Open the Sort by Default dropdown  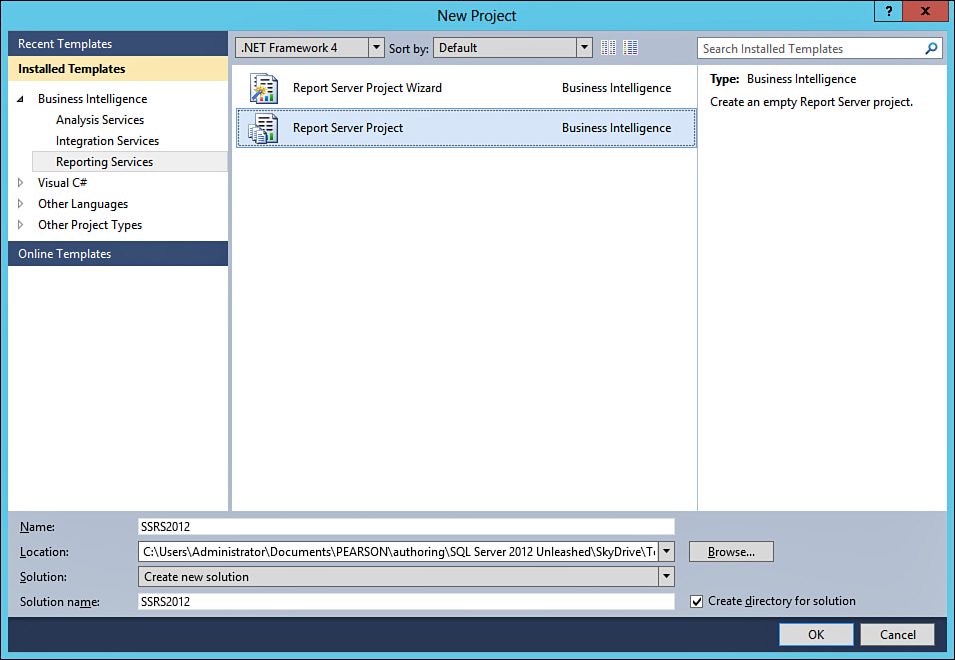coord(584,48)
